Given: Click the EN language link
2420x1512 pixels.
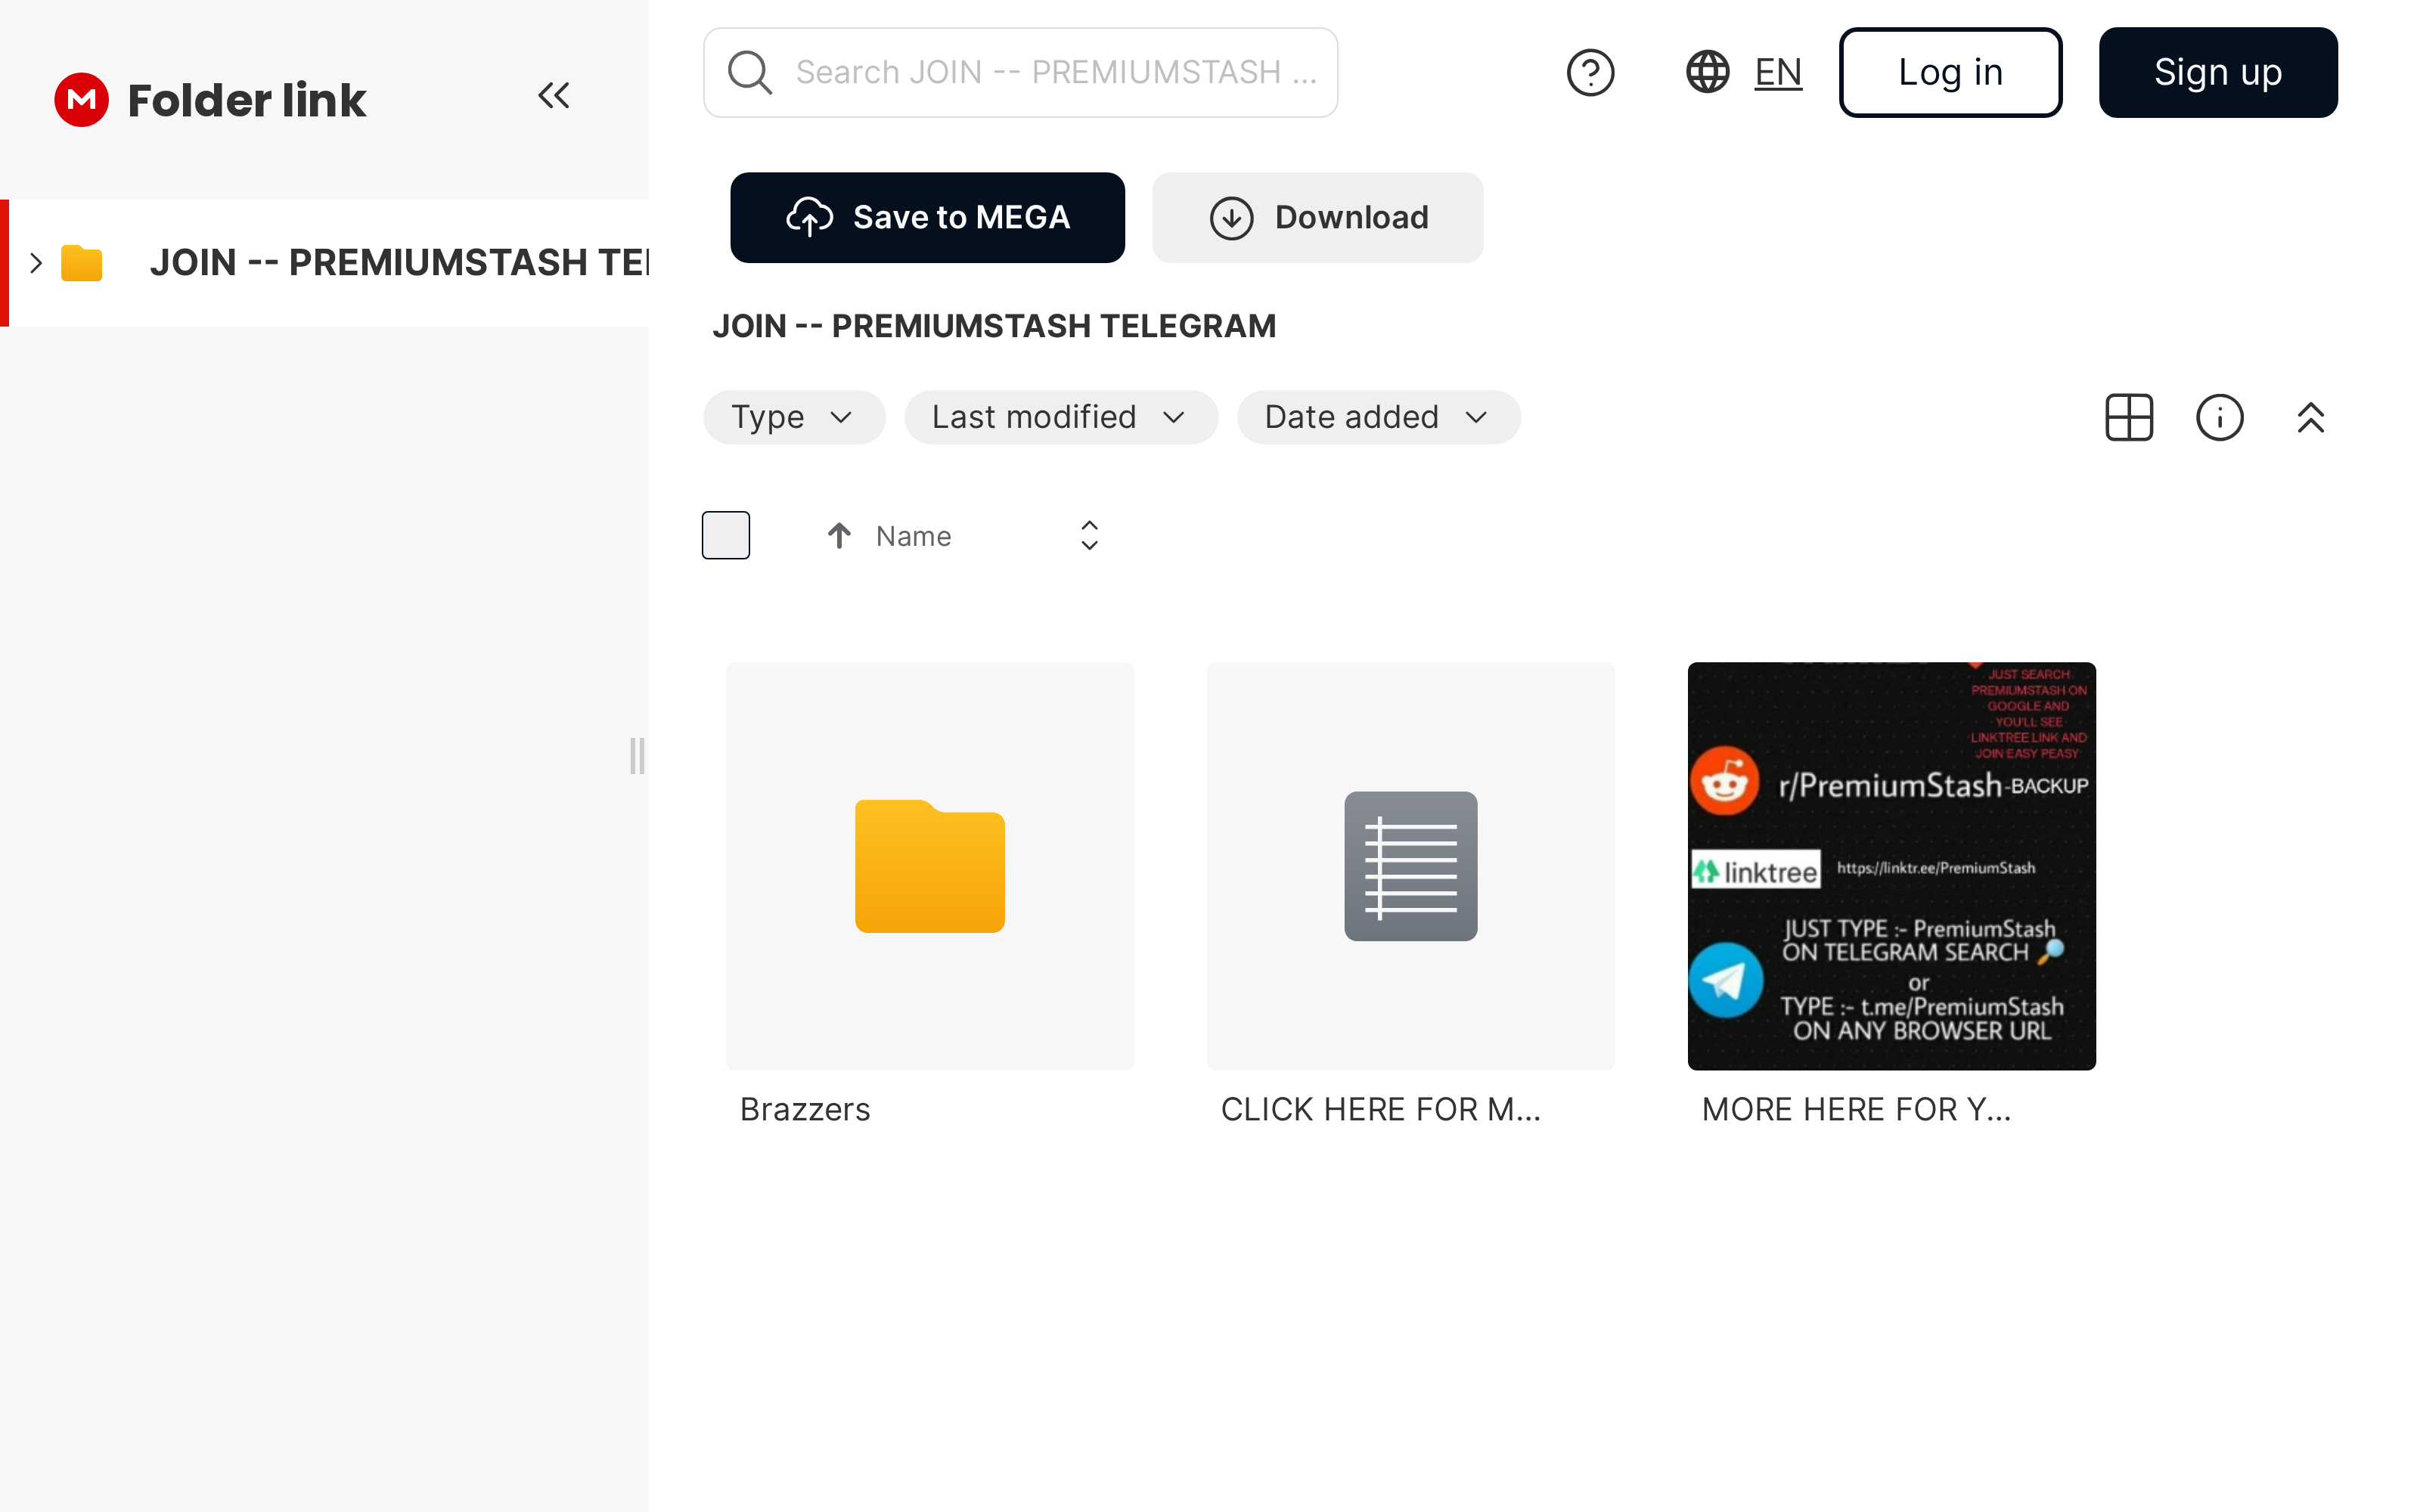Looking at the screenshot, I should point(1778,72).
